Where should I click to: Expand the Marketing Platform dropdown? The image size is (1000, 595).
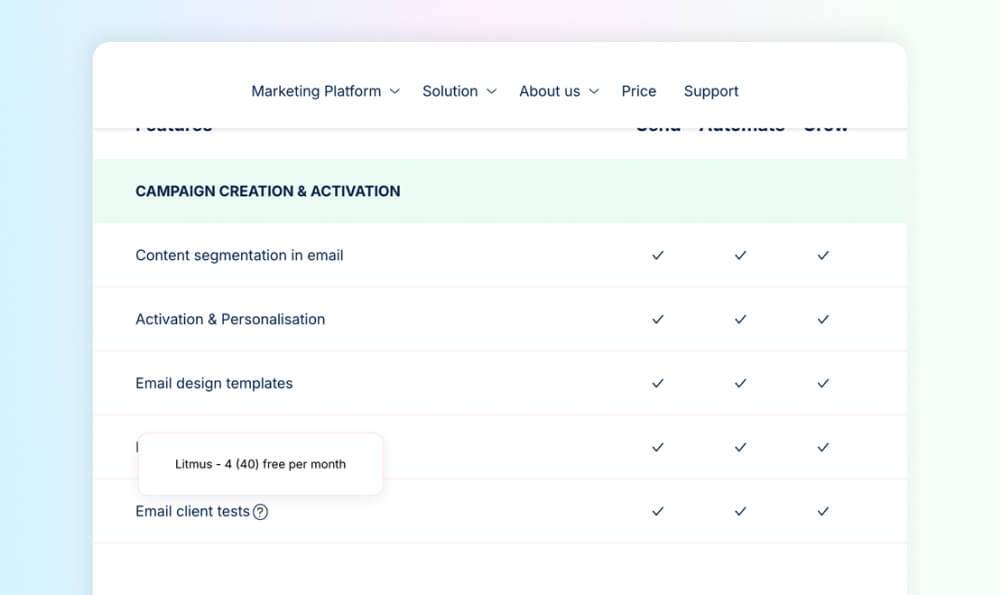click(x=324, y=91)
